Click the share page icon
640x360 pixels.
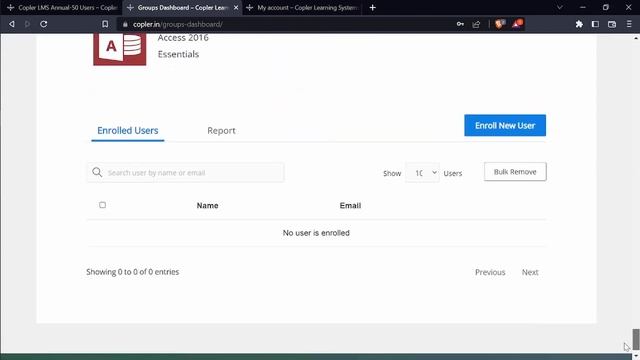click(x=476, y=24)
